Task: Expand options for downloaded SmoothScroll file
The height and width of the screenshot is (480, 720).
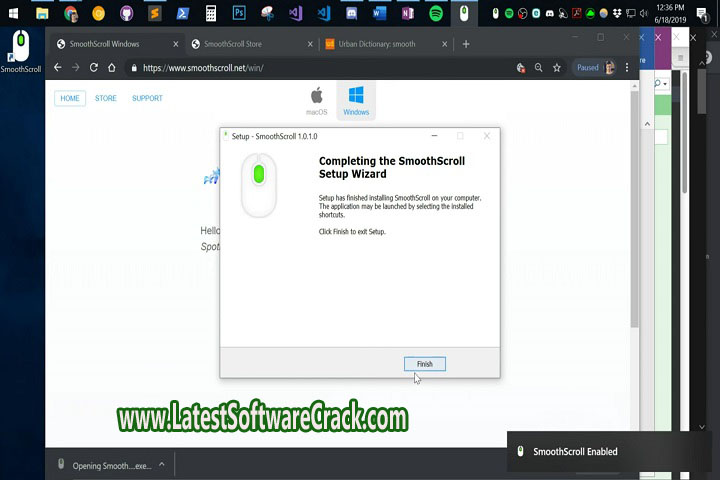Action: click(x=161, y=464)
